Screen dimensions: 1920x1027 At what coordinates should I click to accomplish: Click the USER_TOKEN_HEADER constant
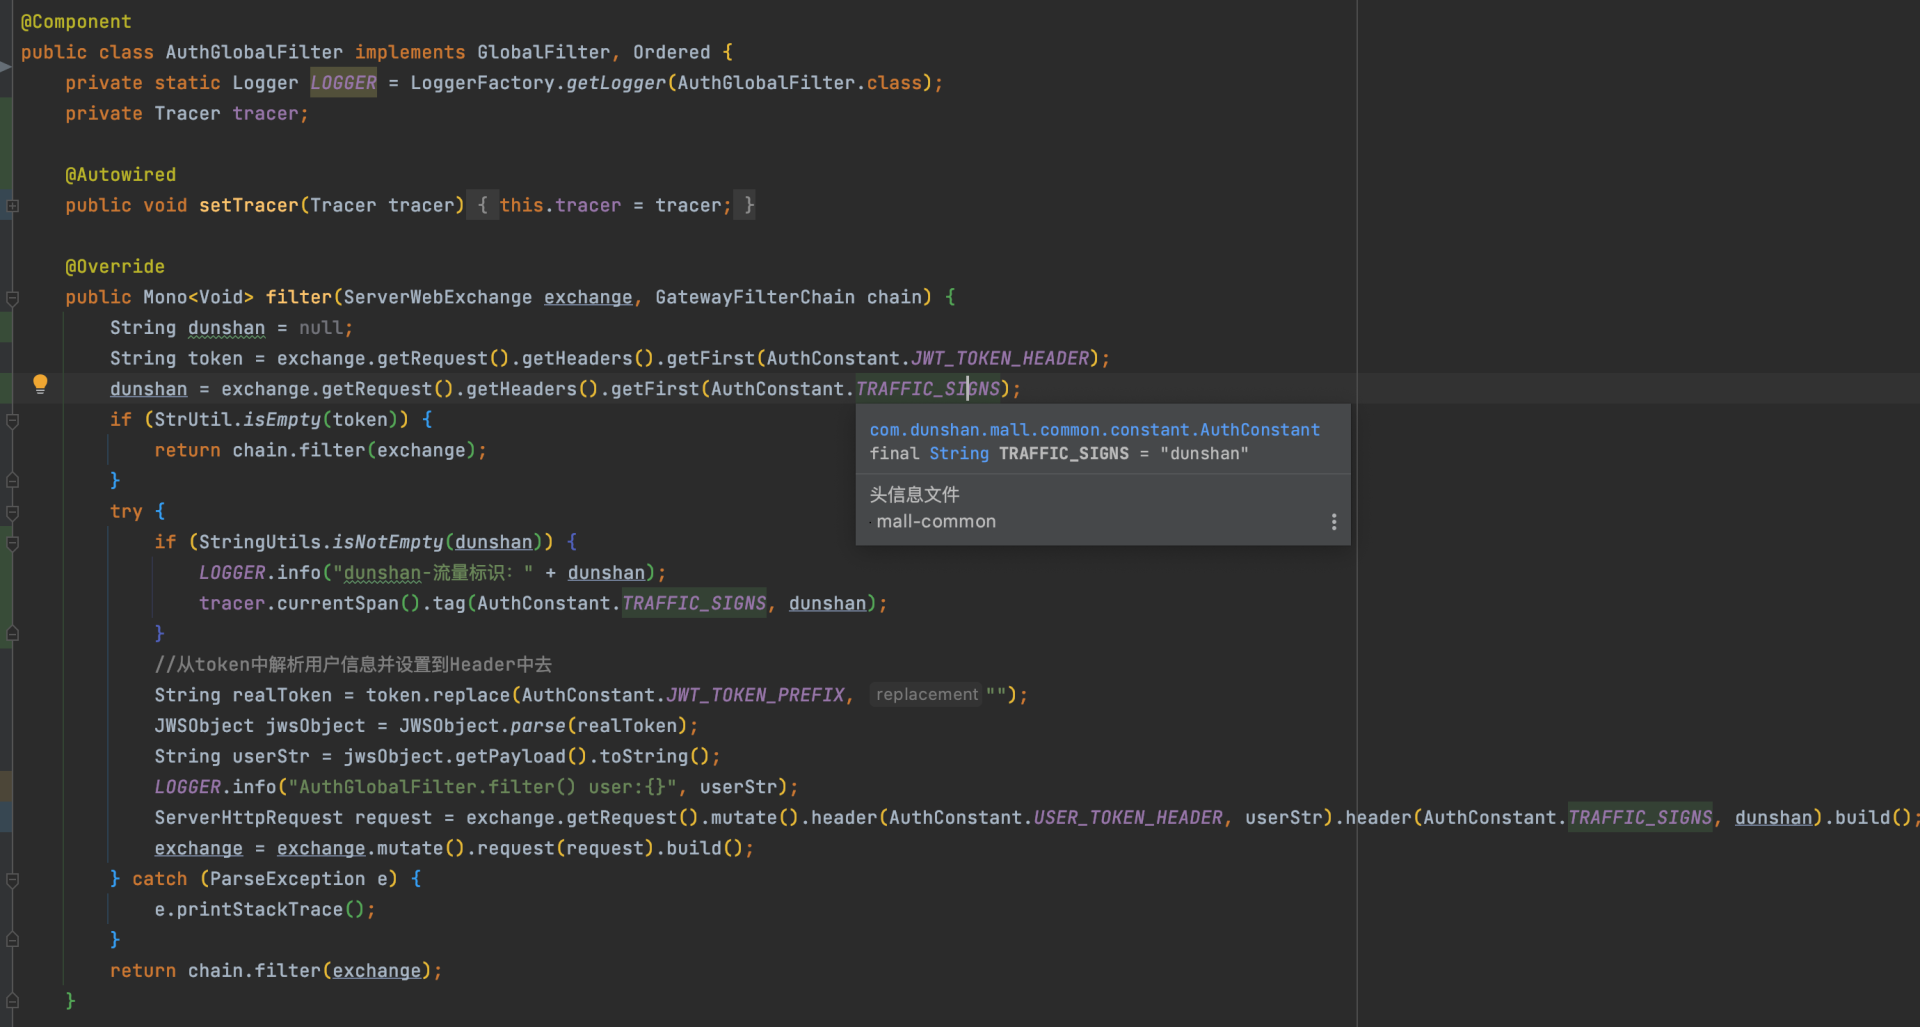1127,818
